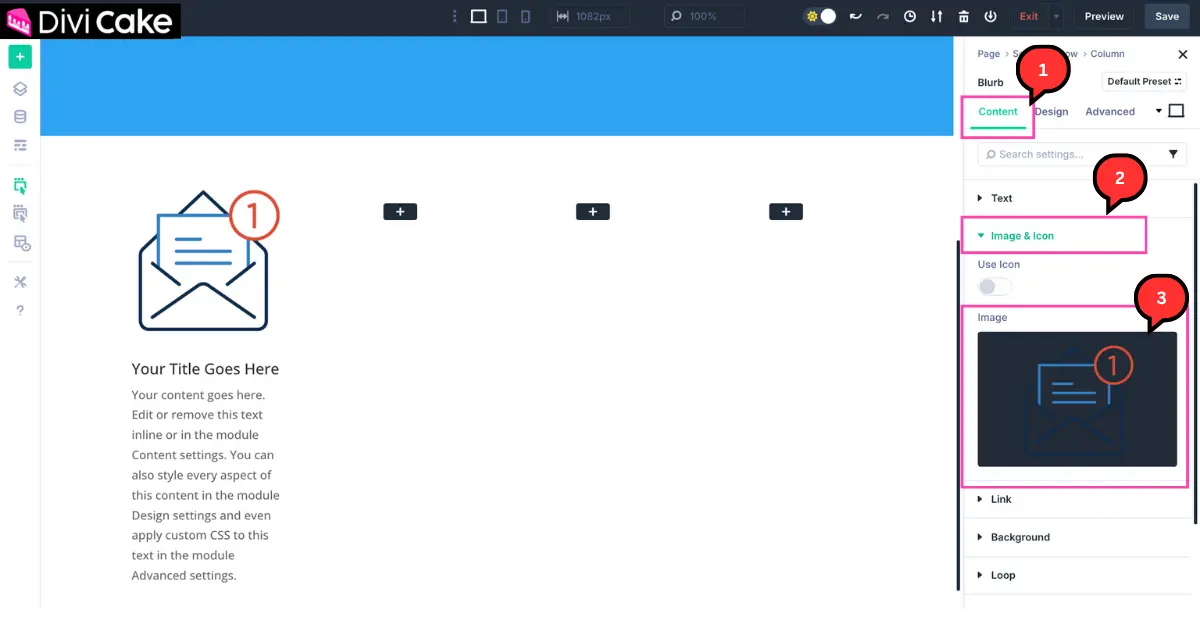
Task: Toggle the light/dark mode sun switch
Action: point(820,16)
